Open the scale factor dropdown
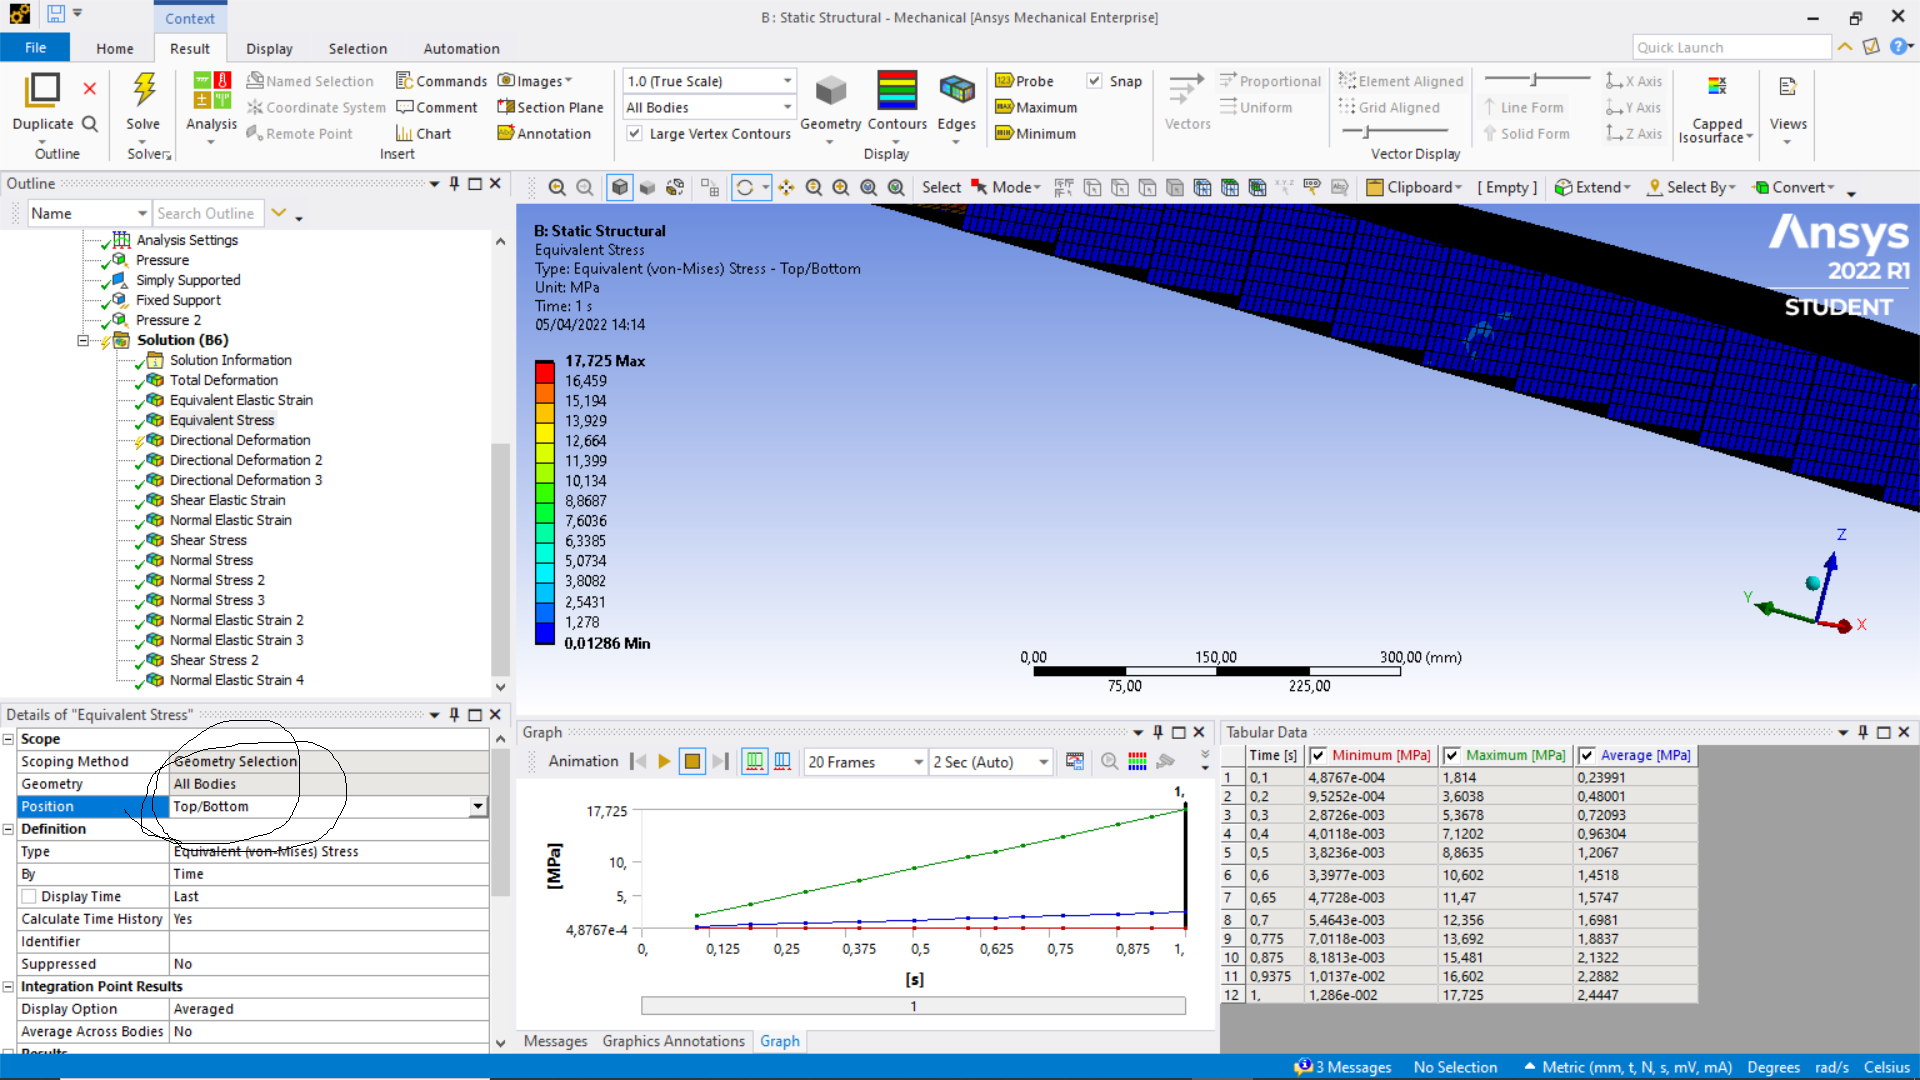 point(788,81)
